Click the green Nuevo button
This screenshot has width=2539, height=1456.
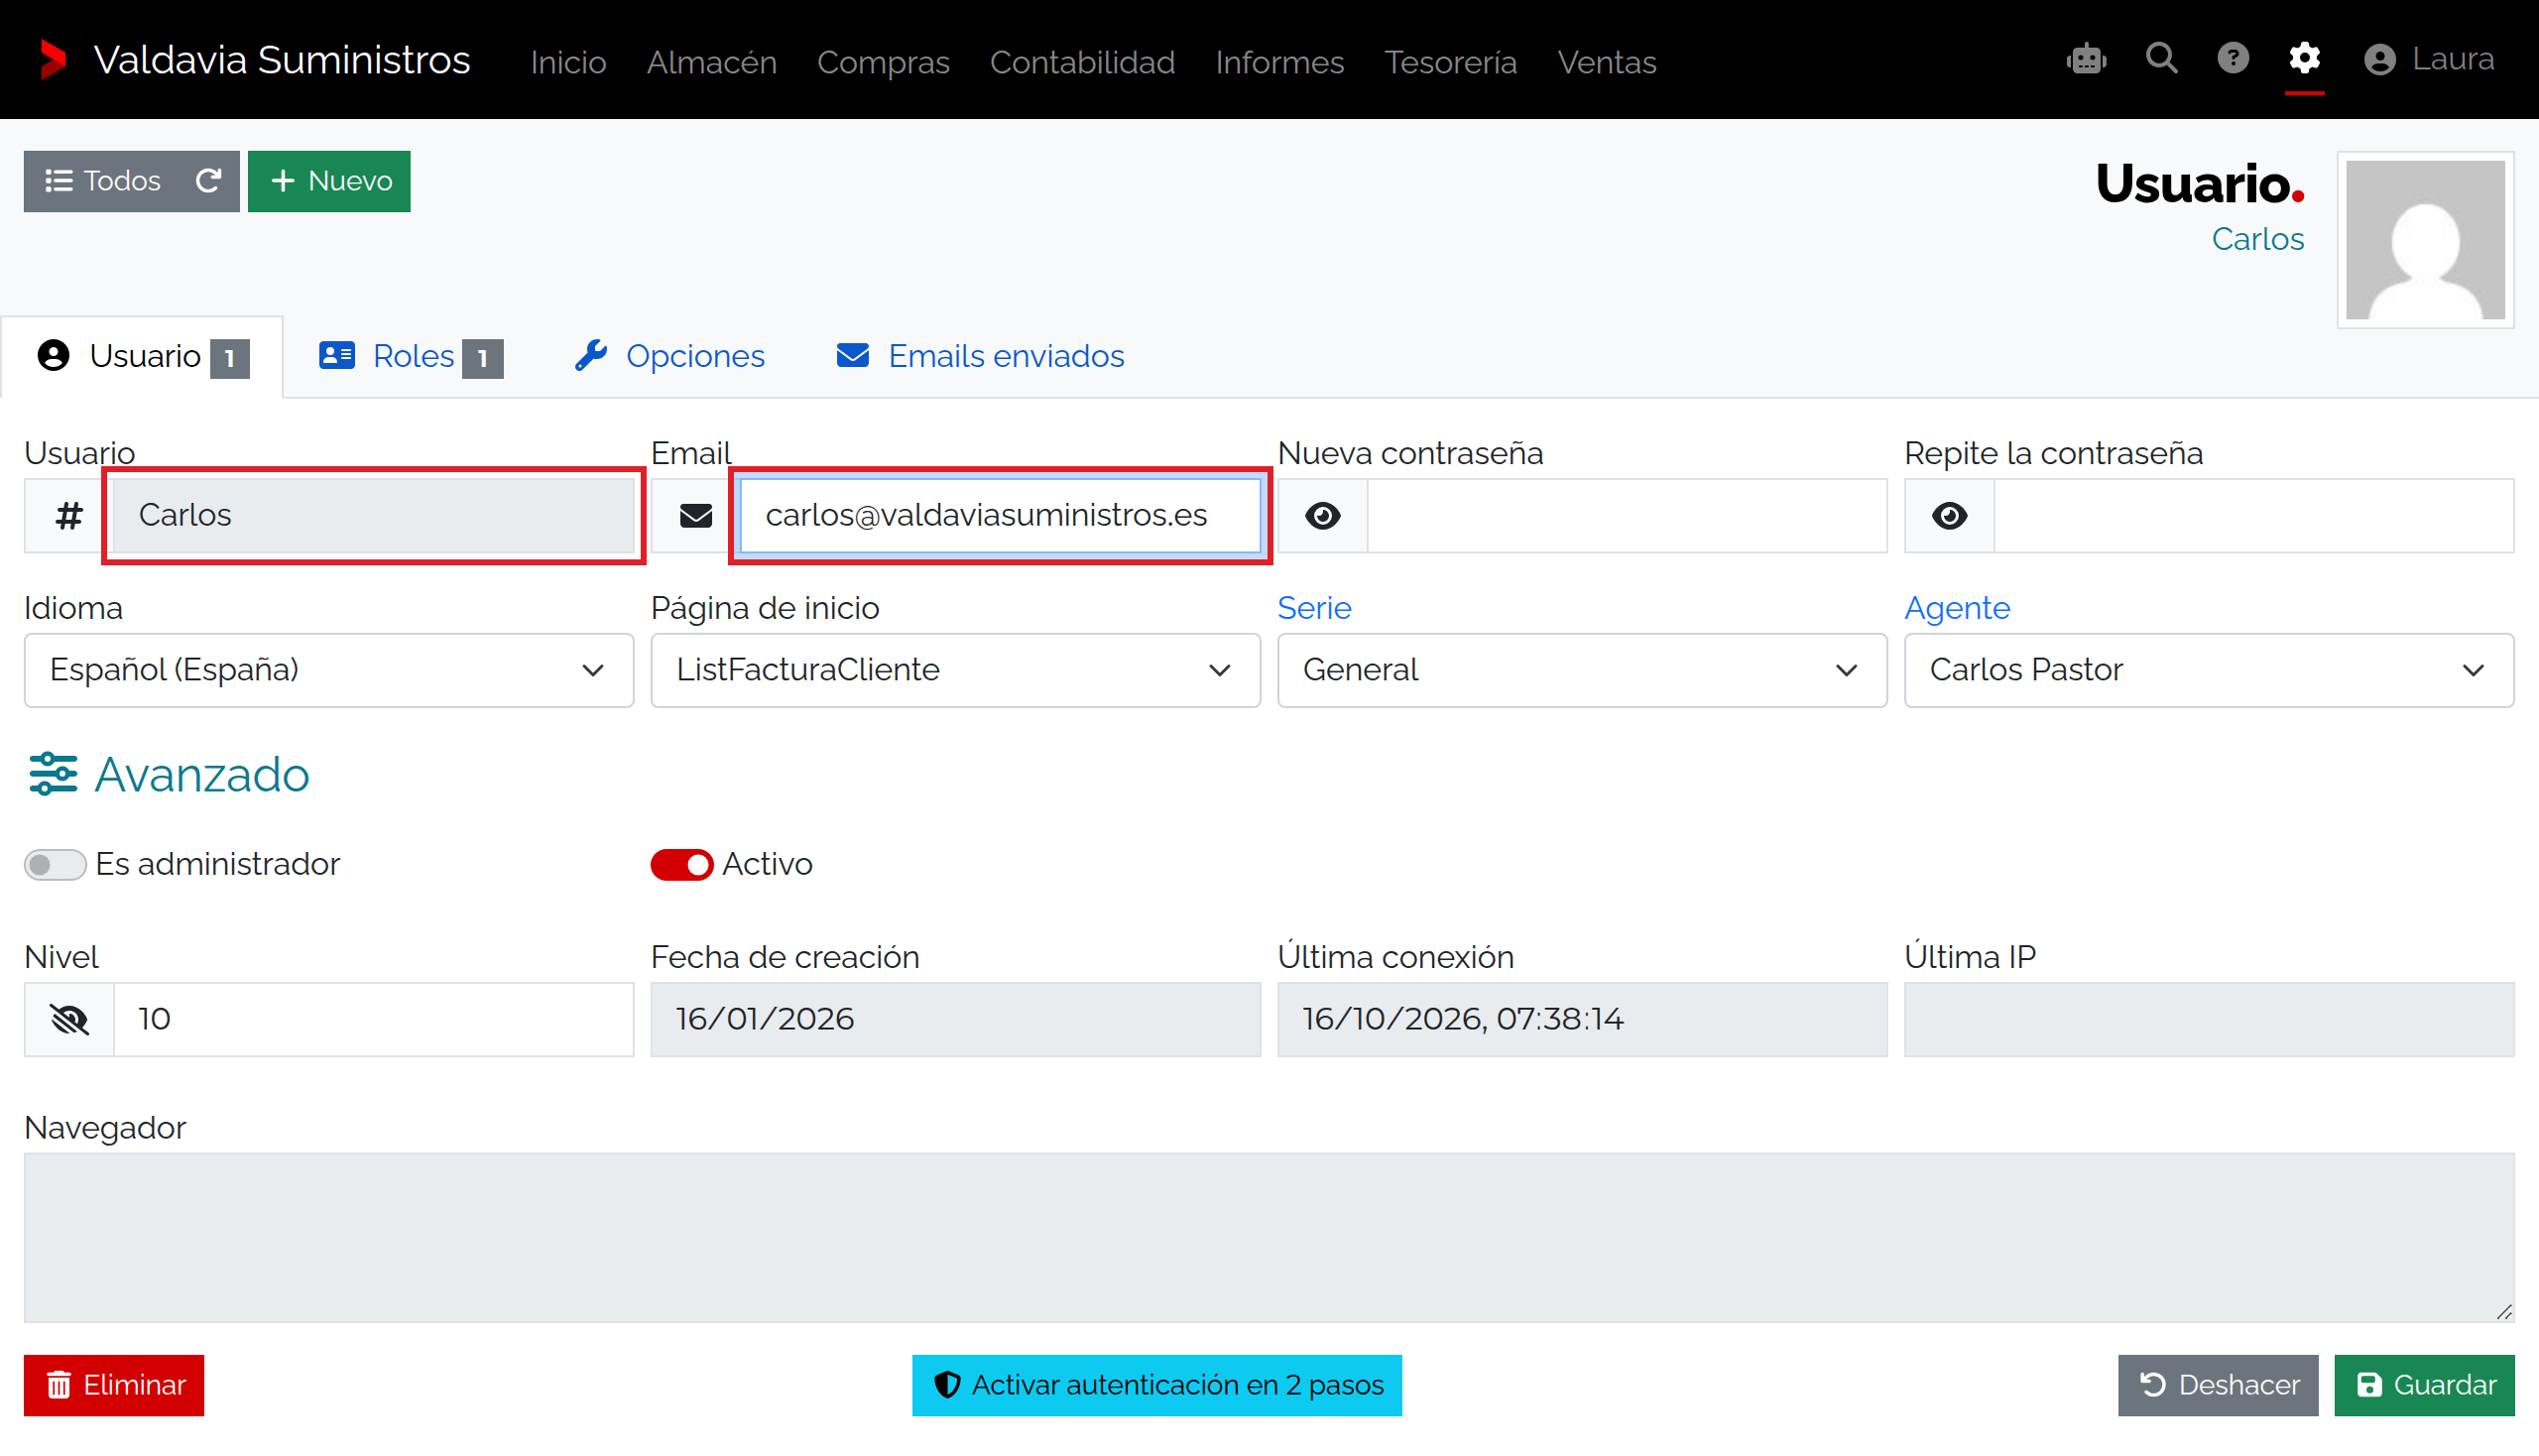[329, 181]
